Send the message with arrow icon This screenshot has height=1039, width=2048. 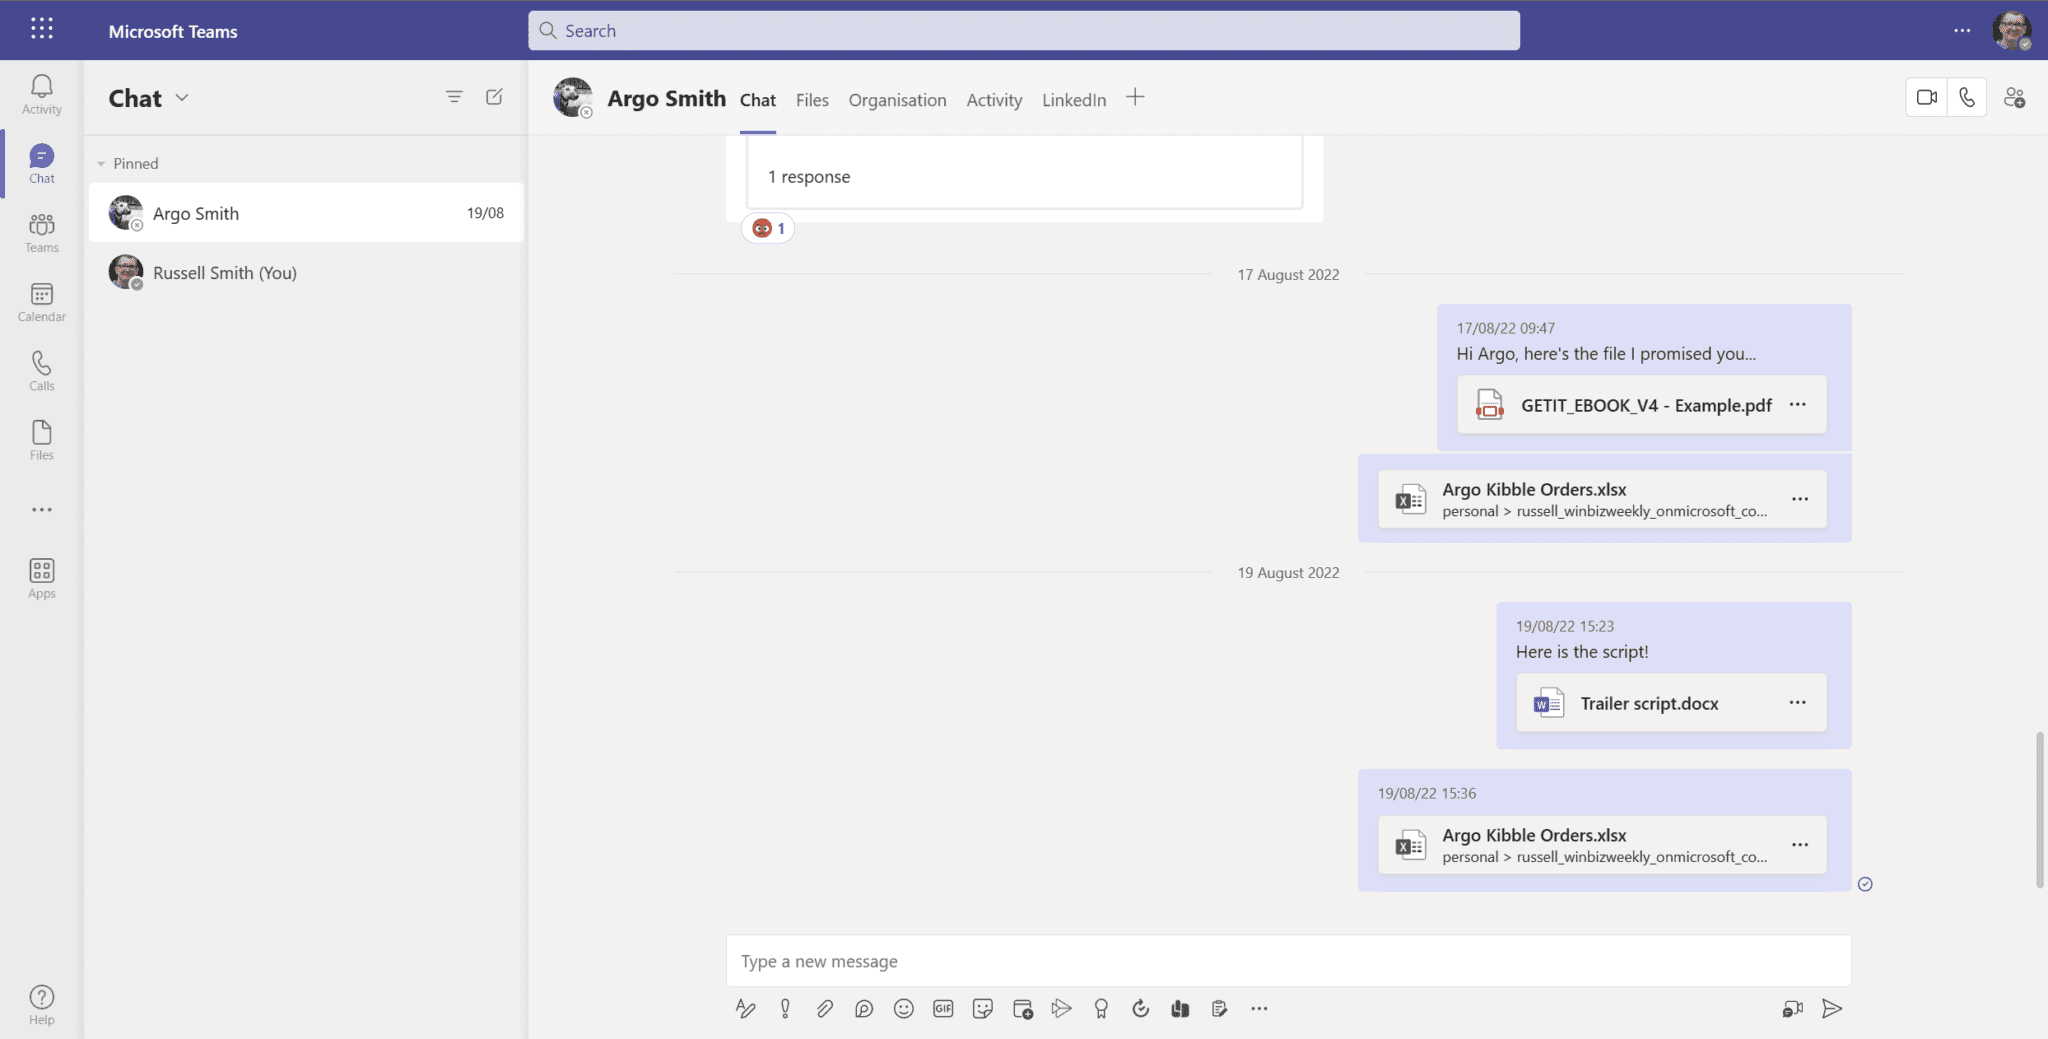click(x=1832, y=1008)
